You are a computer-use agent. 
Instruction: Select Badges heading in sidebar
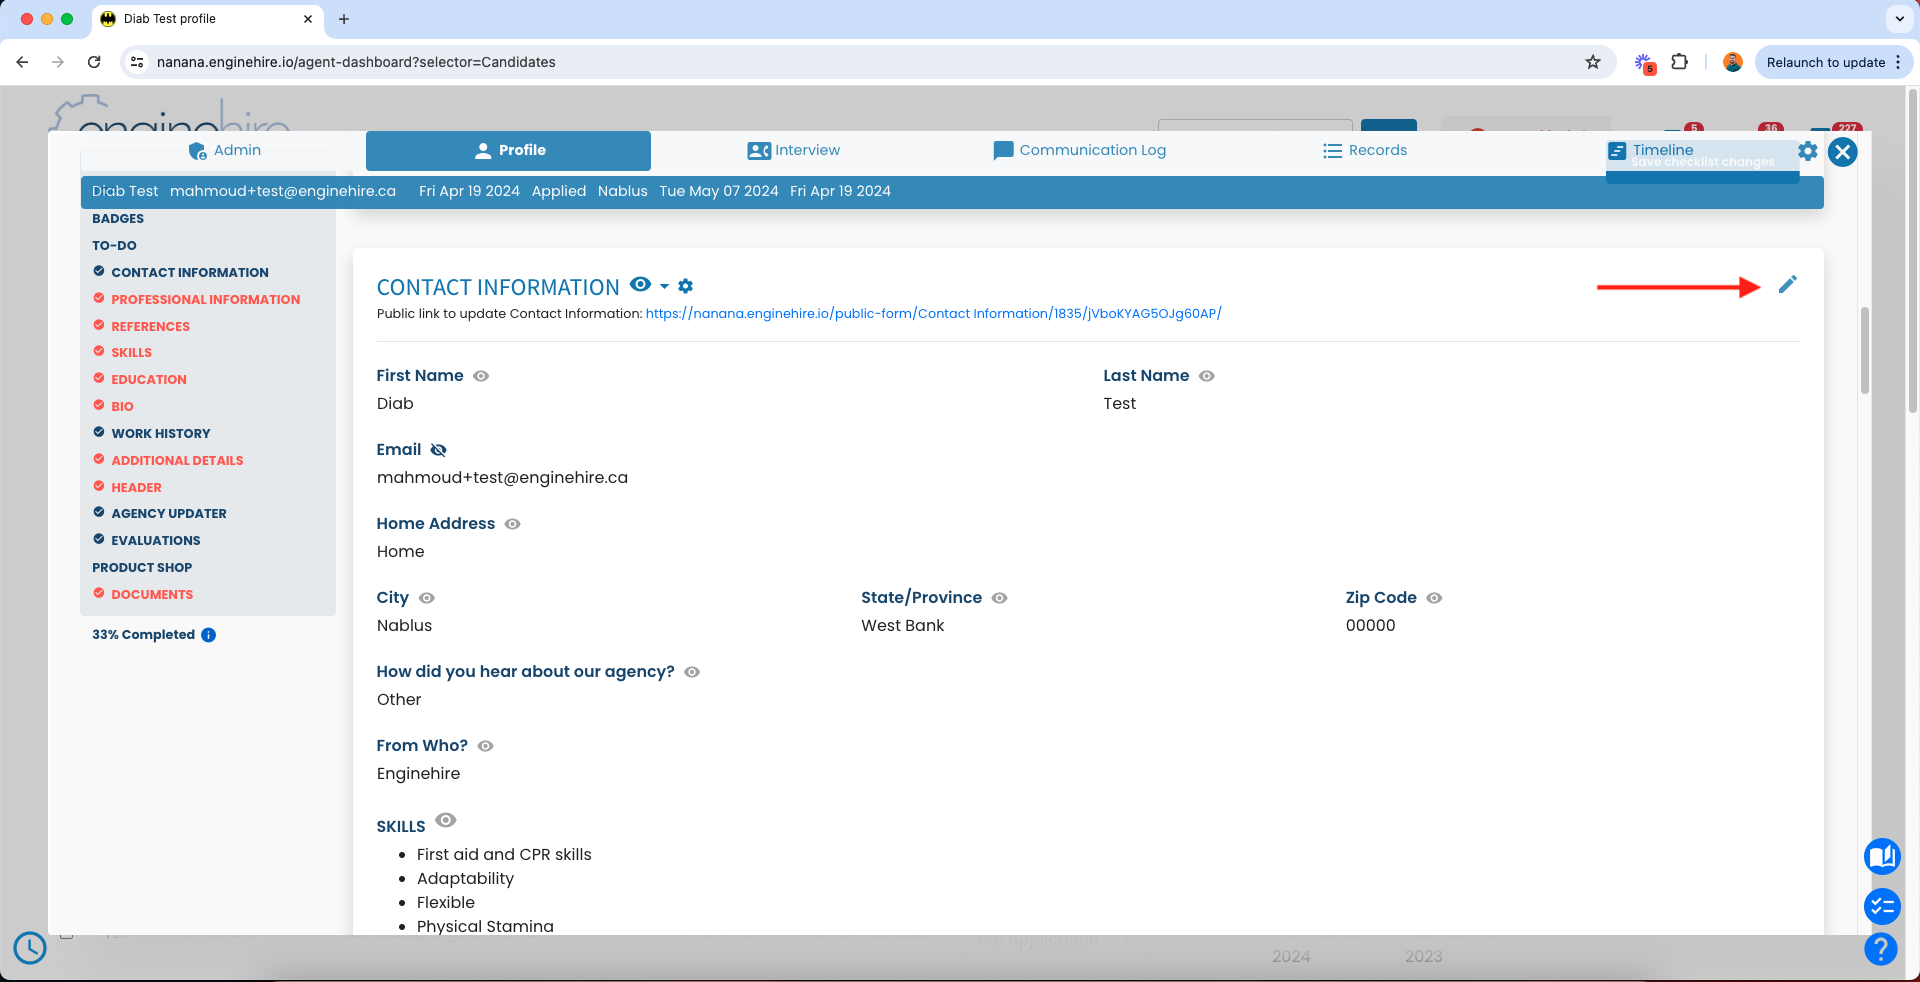(x=118, y=218)
